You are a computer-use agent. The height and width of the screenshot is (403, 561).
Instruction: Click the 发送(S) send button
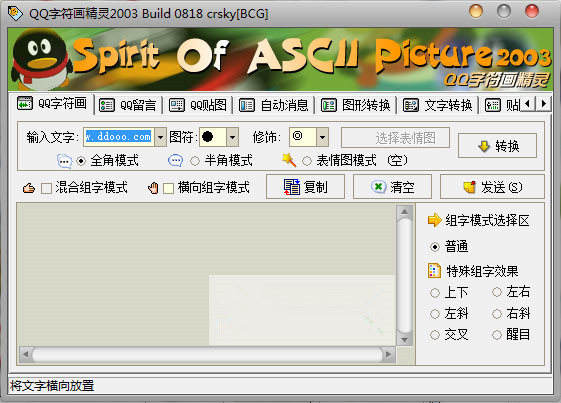[x=492, y=187]
